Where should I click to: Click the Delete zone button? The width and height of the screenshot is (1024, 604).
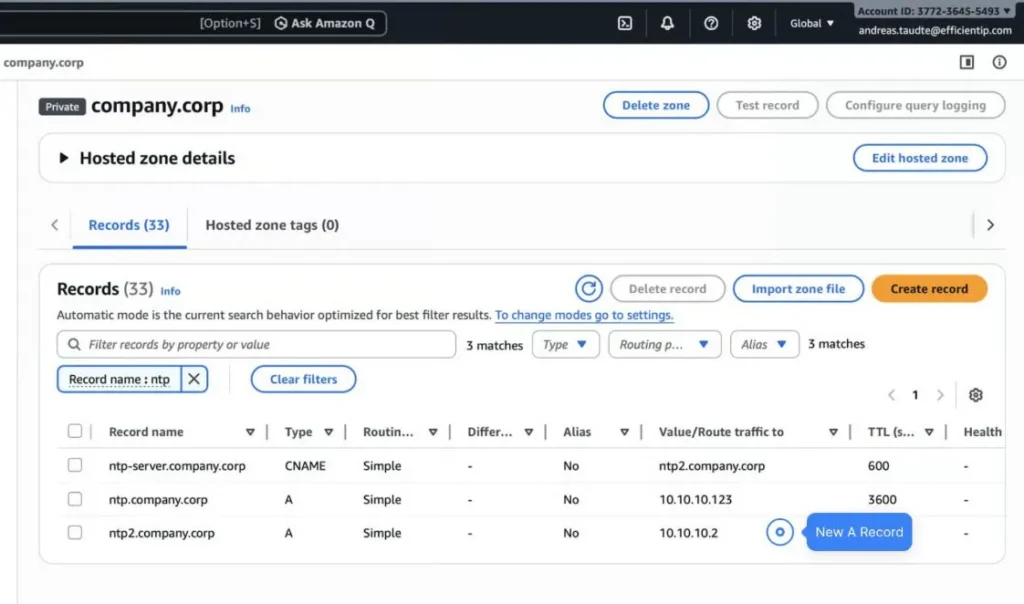(x=656, y=105)
